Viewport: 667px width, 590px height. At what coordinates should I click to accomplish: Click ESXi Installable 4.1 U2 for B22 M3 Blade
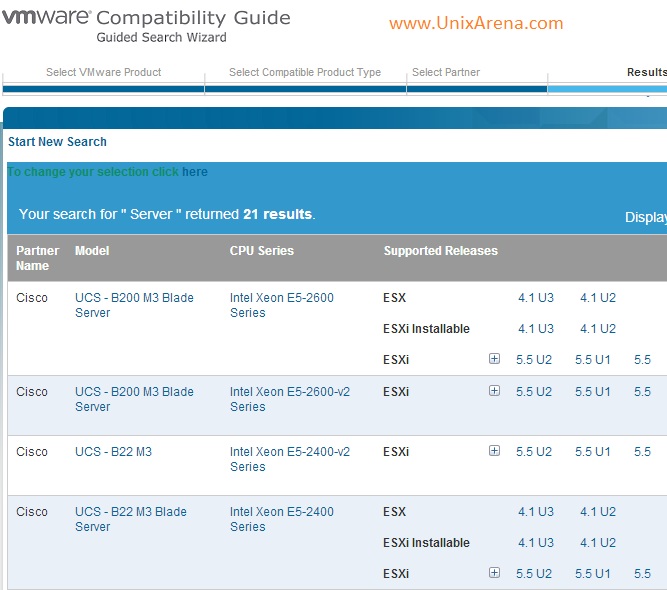[x=598, y=543]
